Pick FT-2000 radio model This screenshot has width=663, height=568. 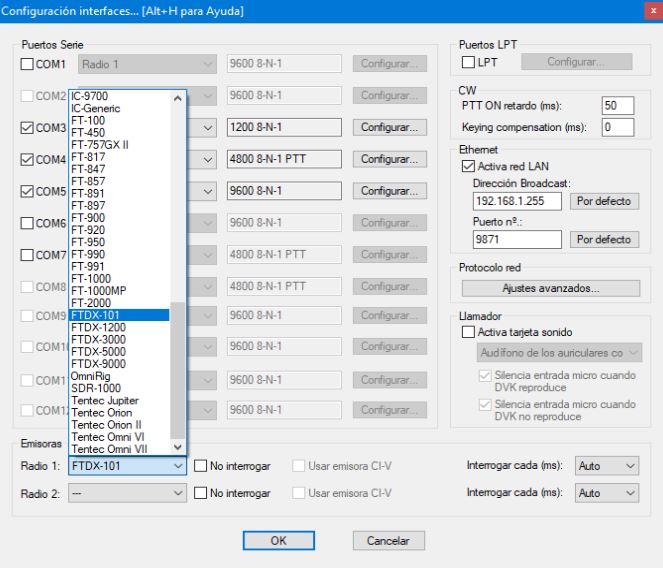click(x=120, y=303)
